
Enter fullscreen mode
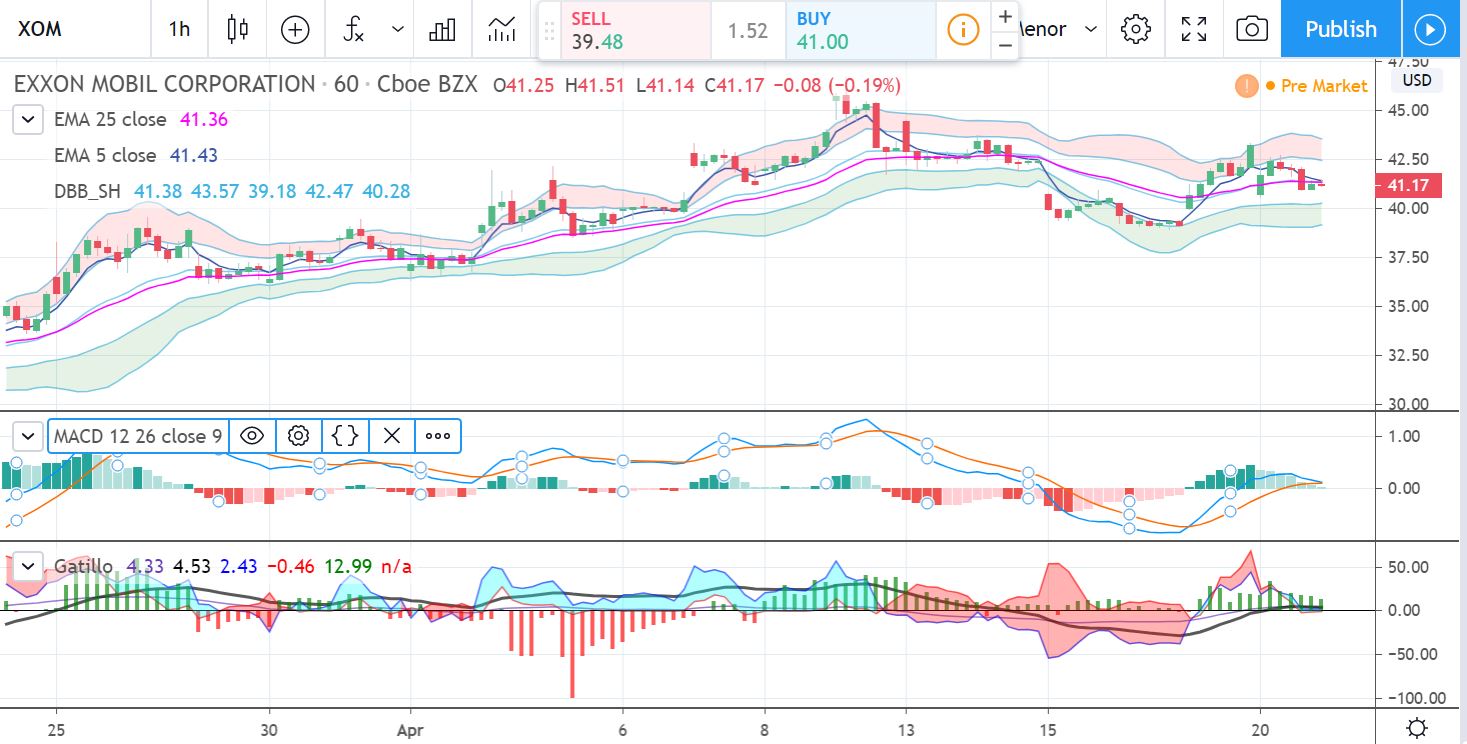[1193, 29]
